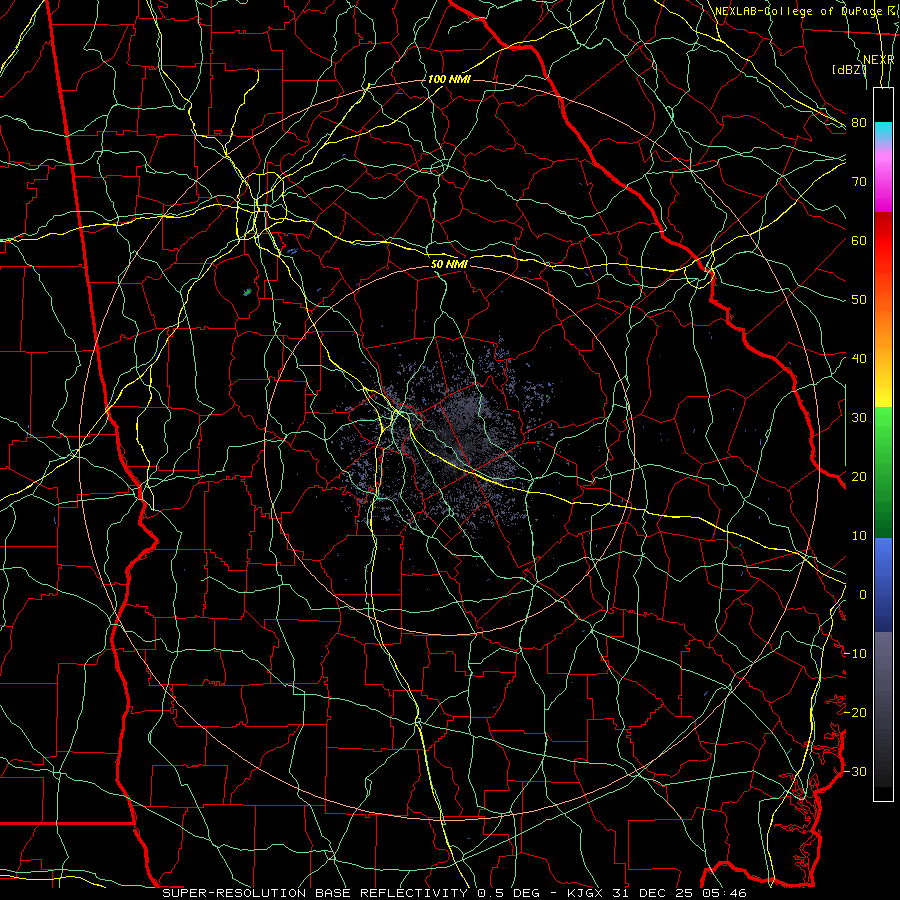The width and height of the screenshot is (900, 900).
Task: Click the 40 value on the dBZ scale
Action: point(859,359)
